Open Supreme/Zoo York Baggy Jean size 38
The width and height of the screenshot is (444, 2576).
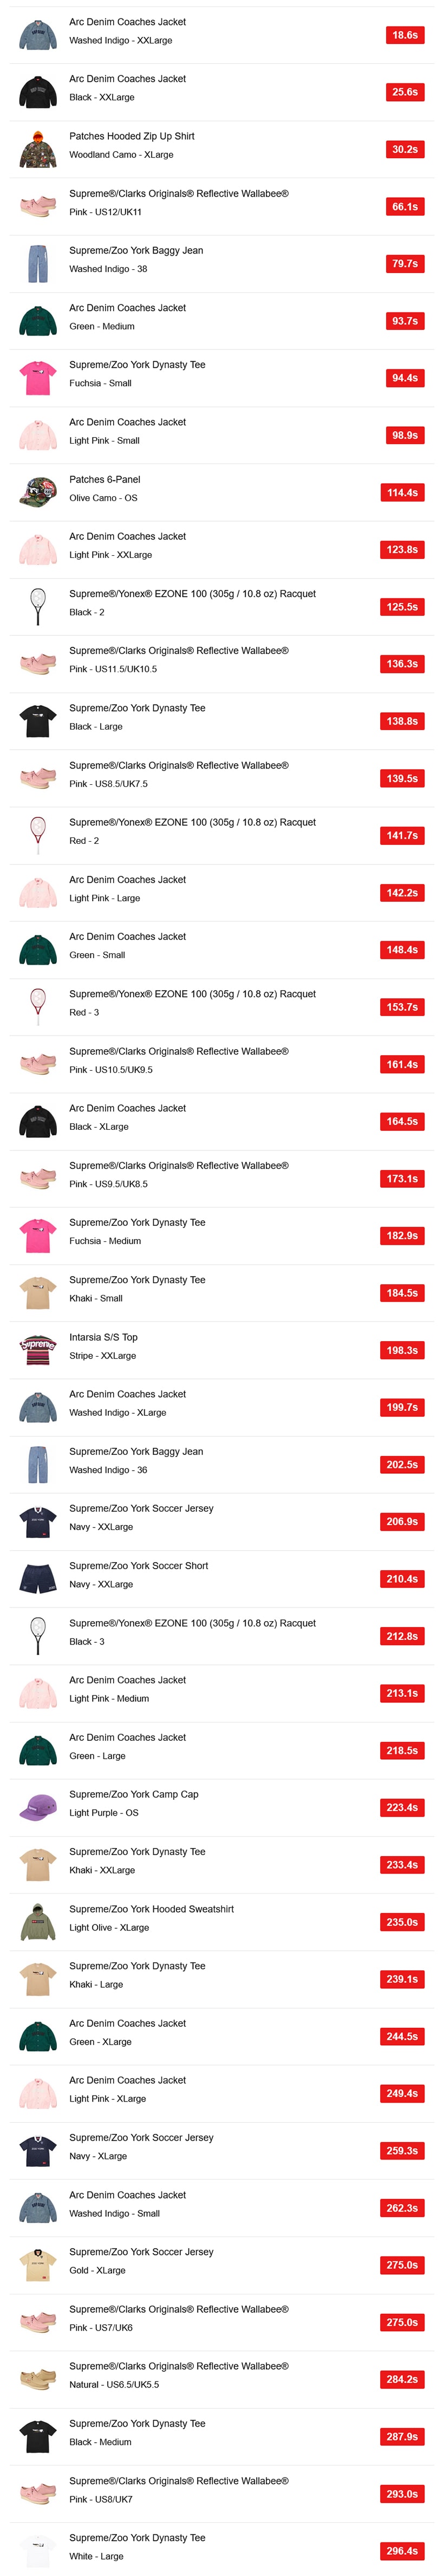click(x=222, y=263)
